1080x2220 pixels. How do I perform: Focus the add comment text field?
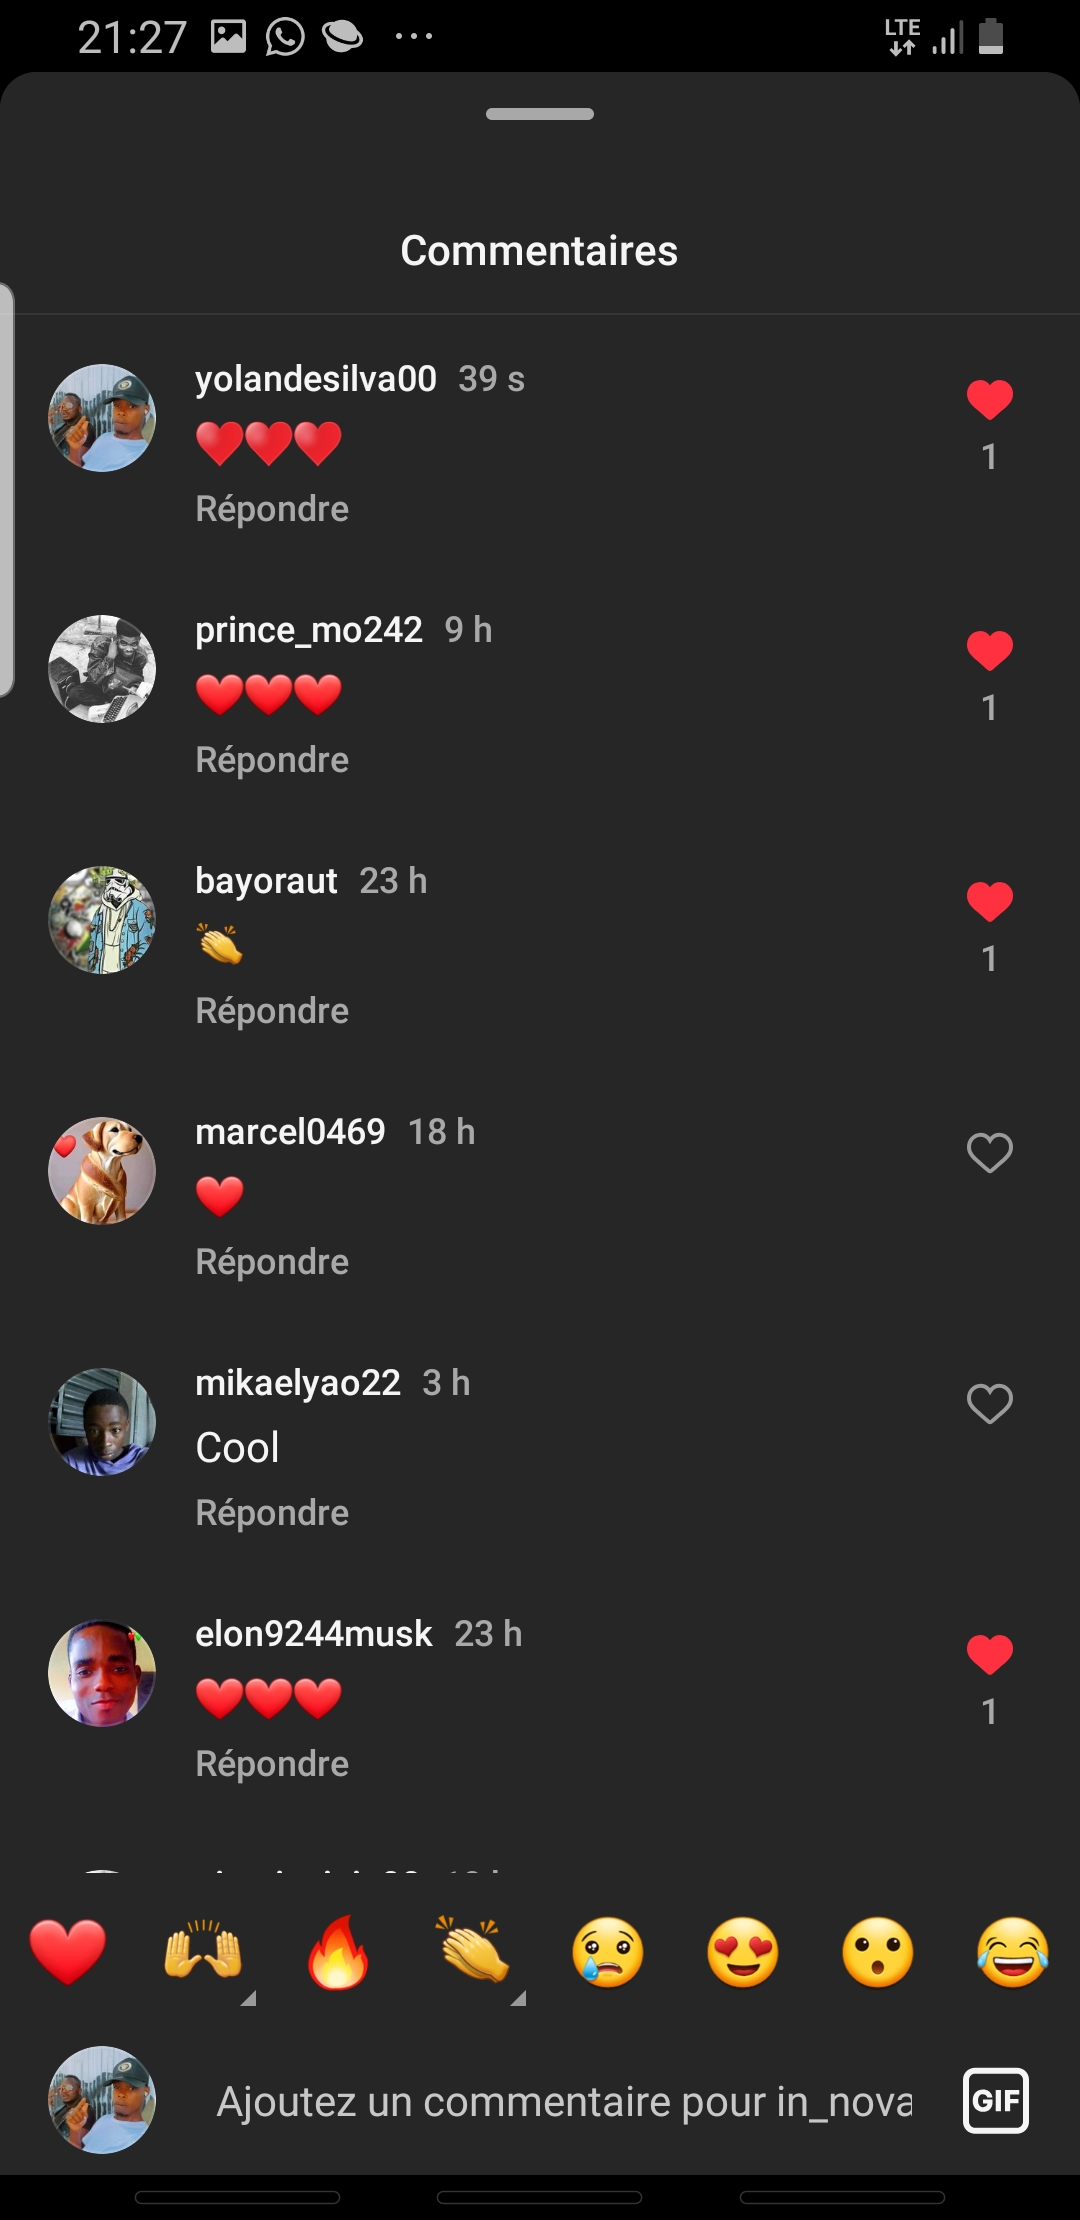pyautogui.click(x=564, y=2101)
